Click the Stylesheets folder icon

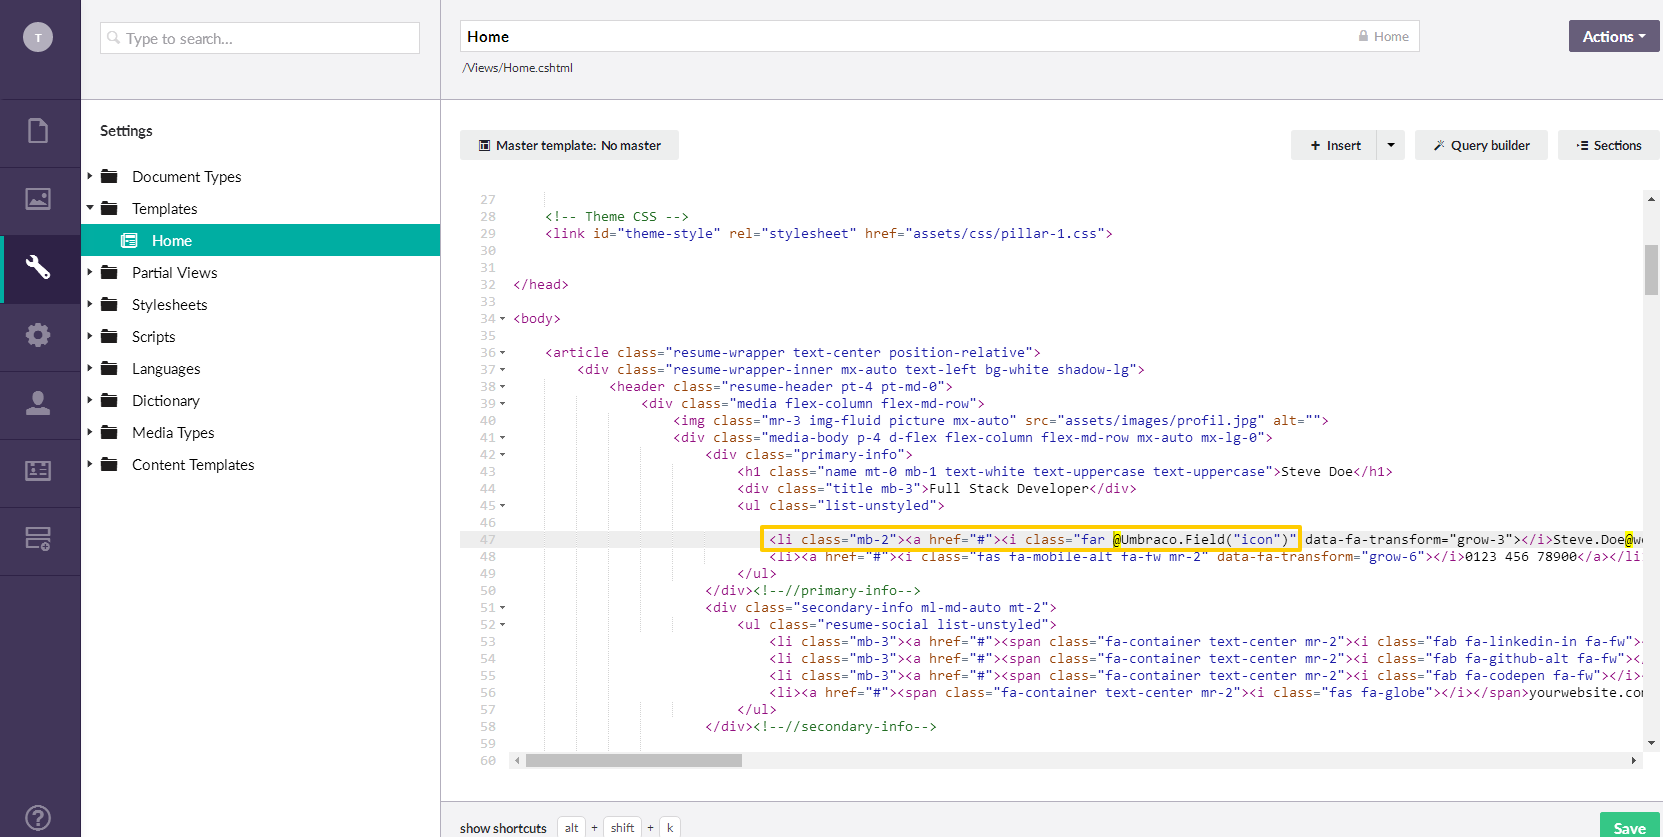tap(109, 304)
